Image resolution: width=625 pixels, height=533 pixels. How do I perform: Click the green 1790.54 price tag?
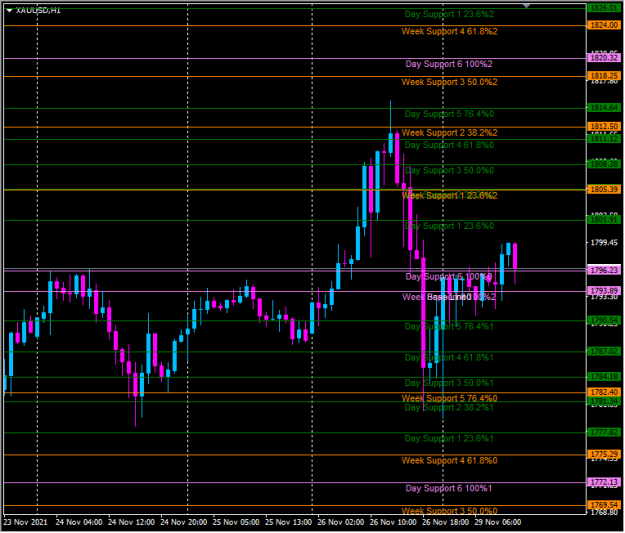604,320
